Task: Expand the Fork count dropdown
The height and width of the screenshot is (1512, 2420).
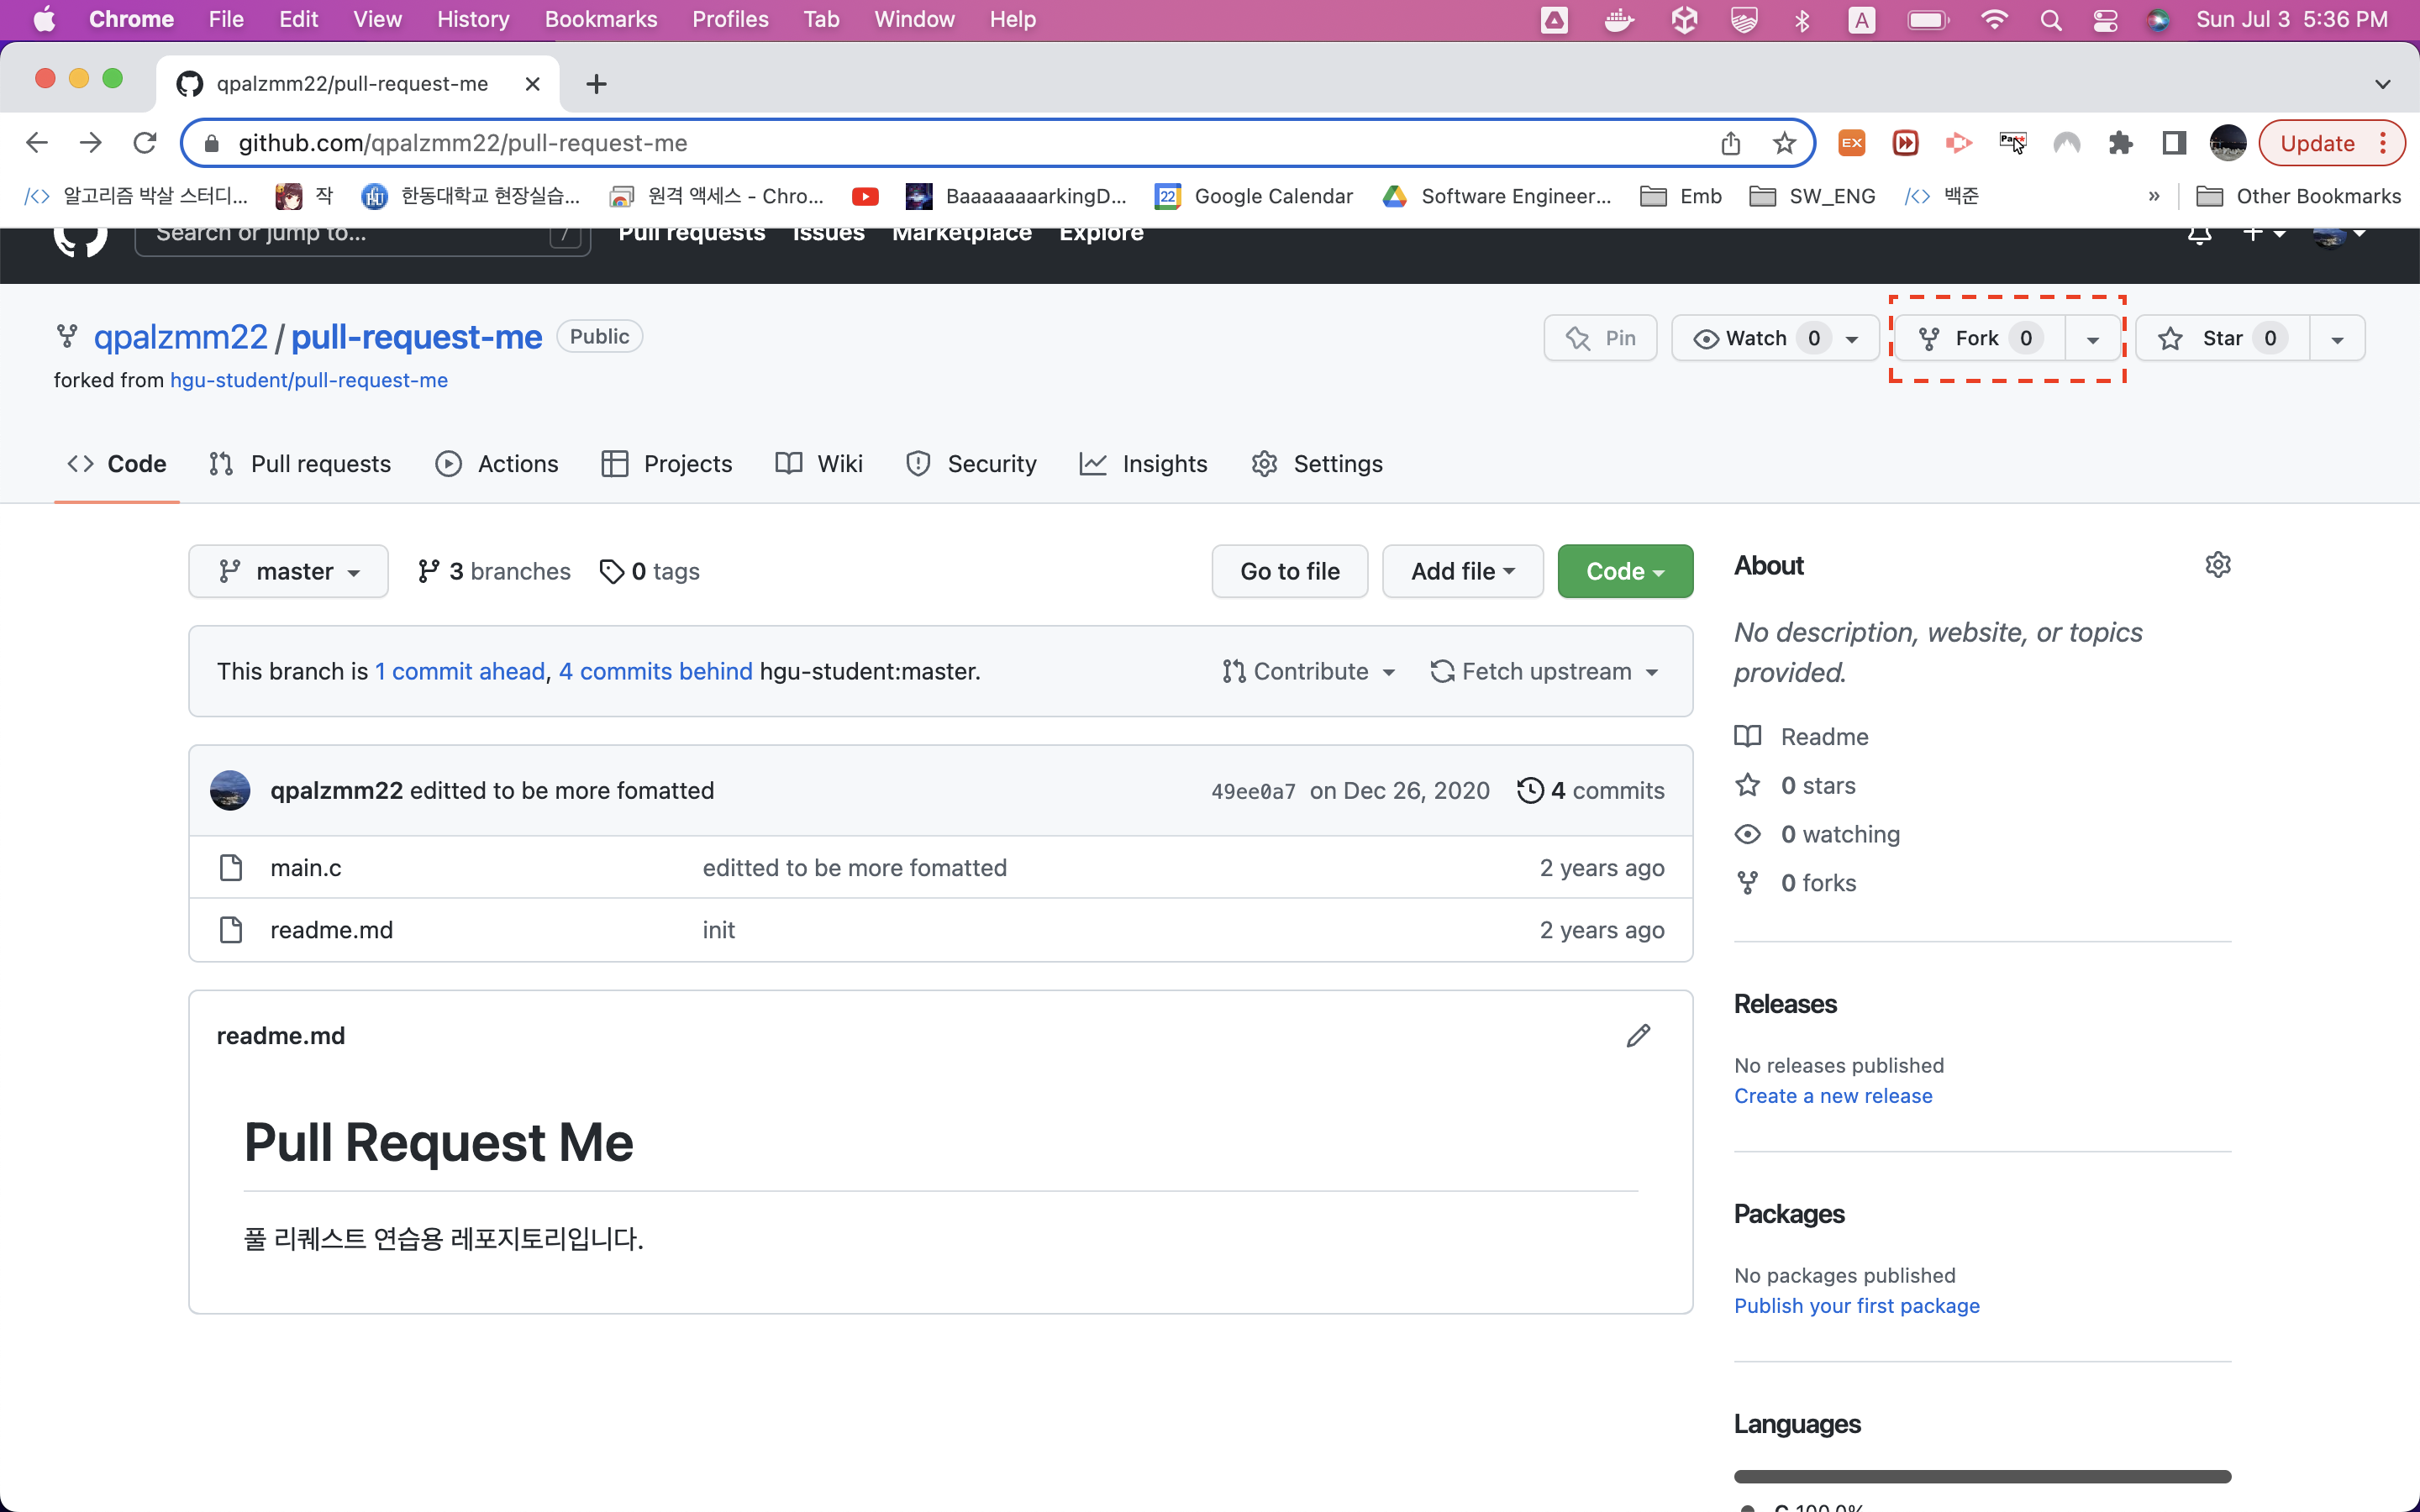Action: (2091, 338)
